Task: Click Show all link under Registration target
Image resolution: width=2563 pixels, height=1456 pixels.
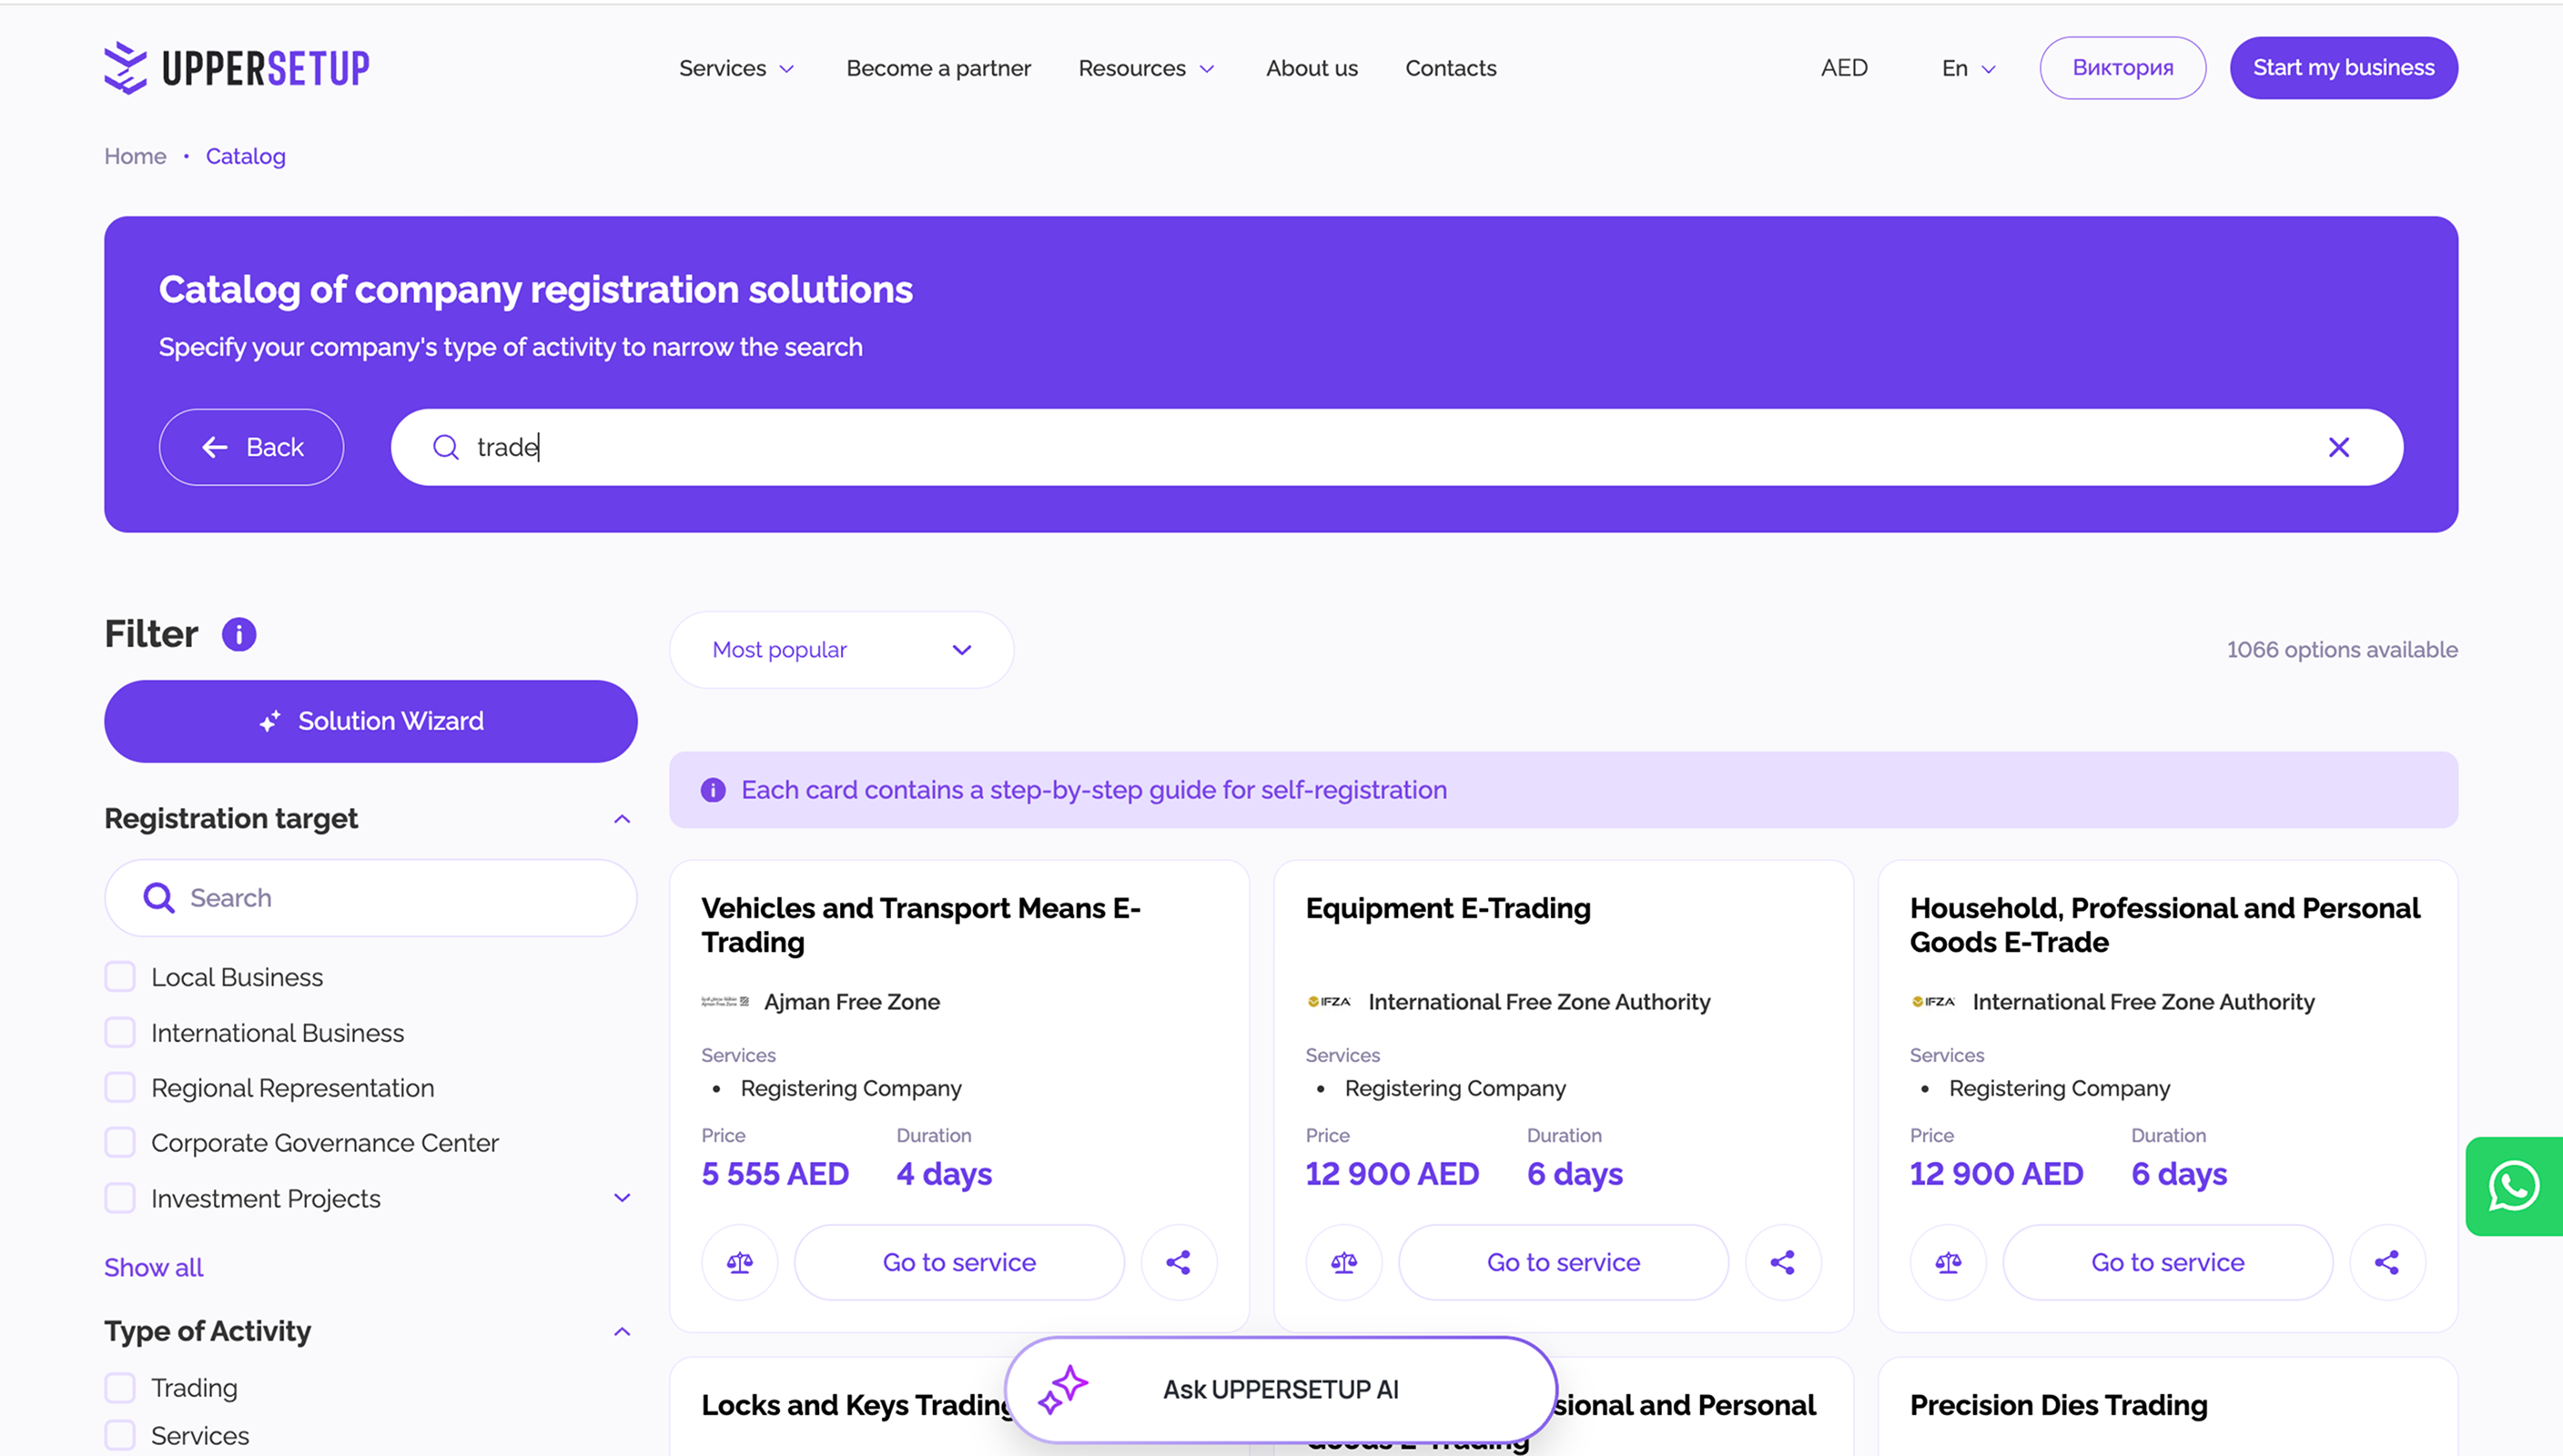Action: (153, 1267)
